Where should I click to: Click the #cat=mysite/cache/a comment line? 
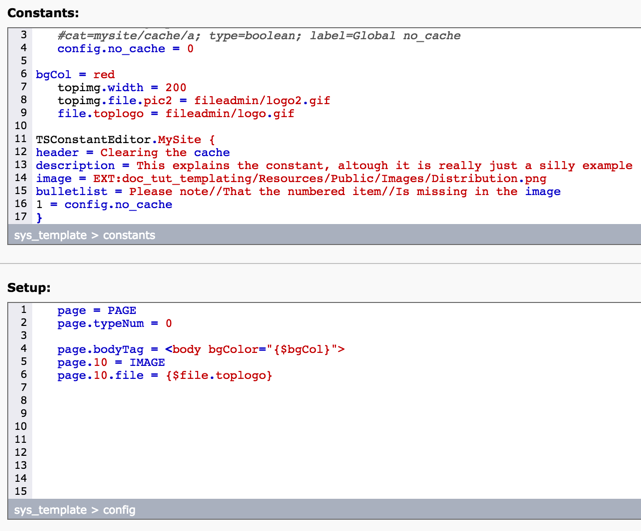coord(258,35)
